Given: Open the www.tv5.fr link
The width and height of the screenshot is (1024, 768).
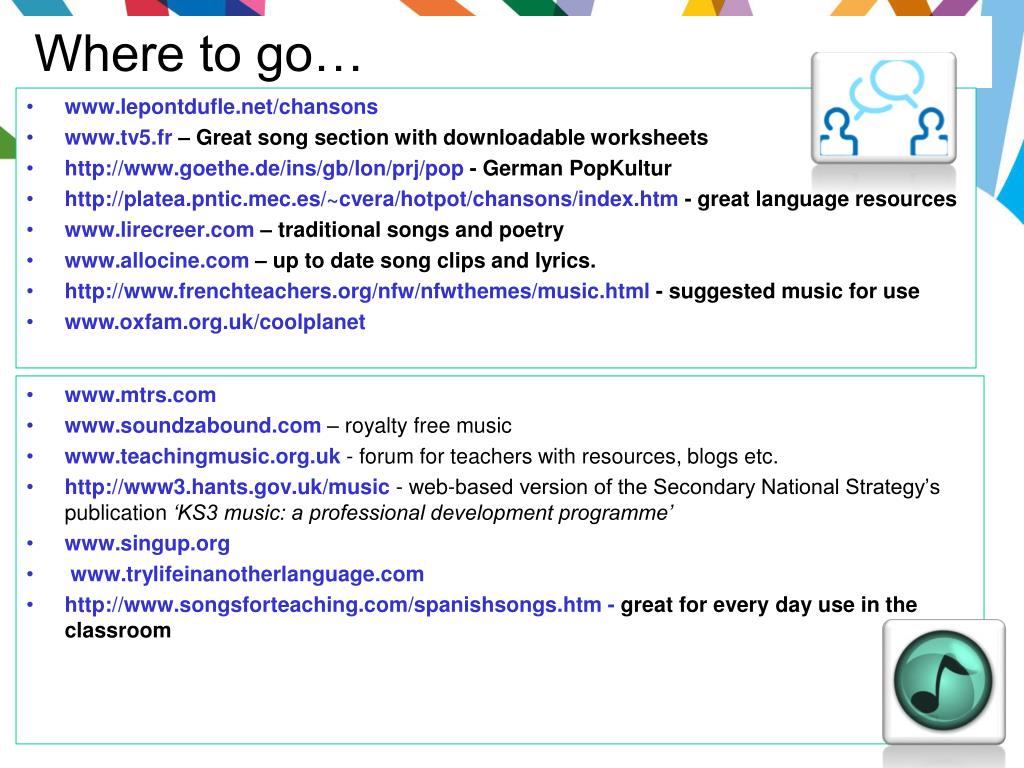Looking at the screenshot, I should click(118, 137).
